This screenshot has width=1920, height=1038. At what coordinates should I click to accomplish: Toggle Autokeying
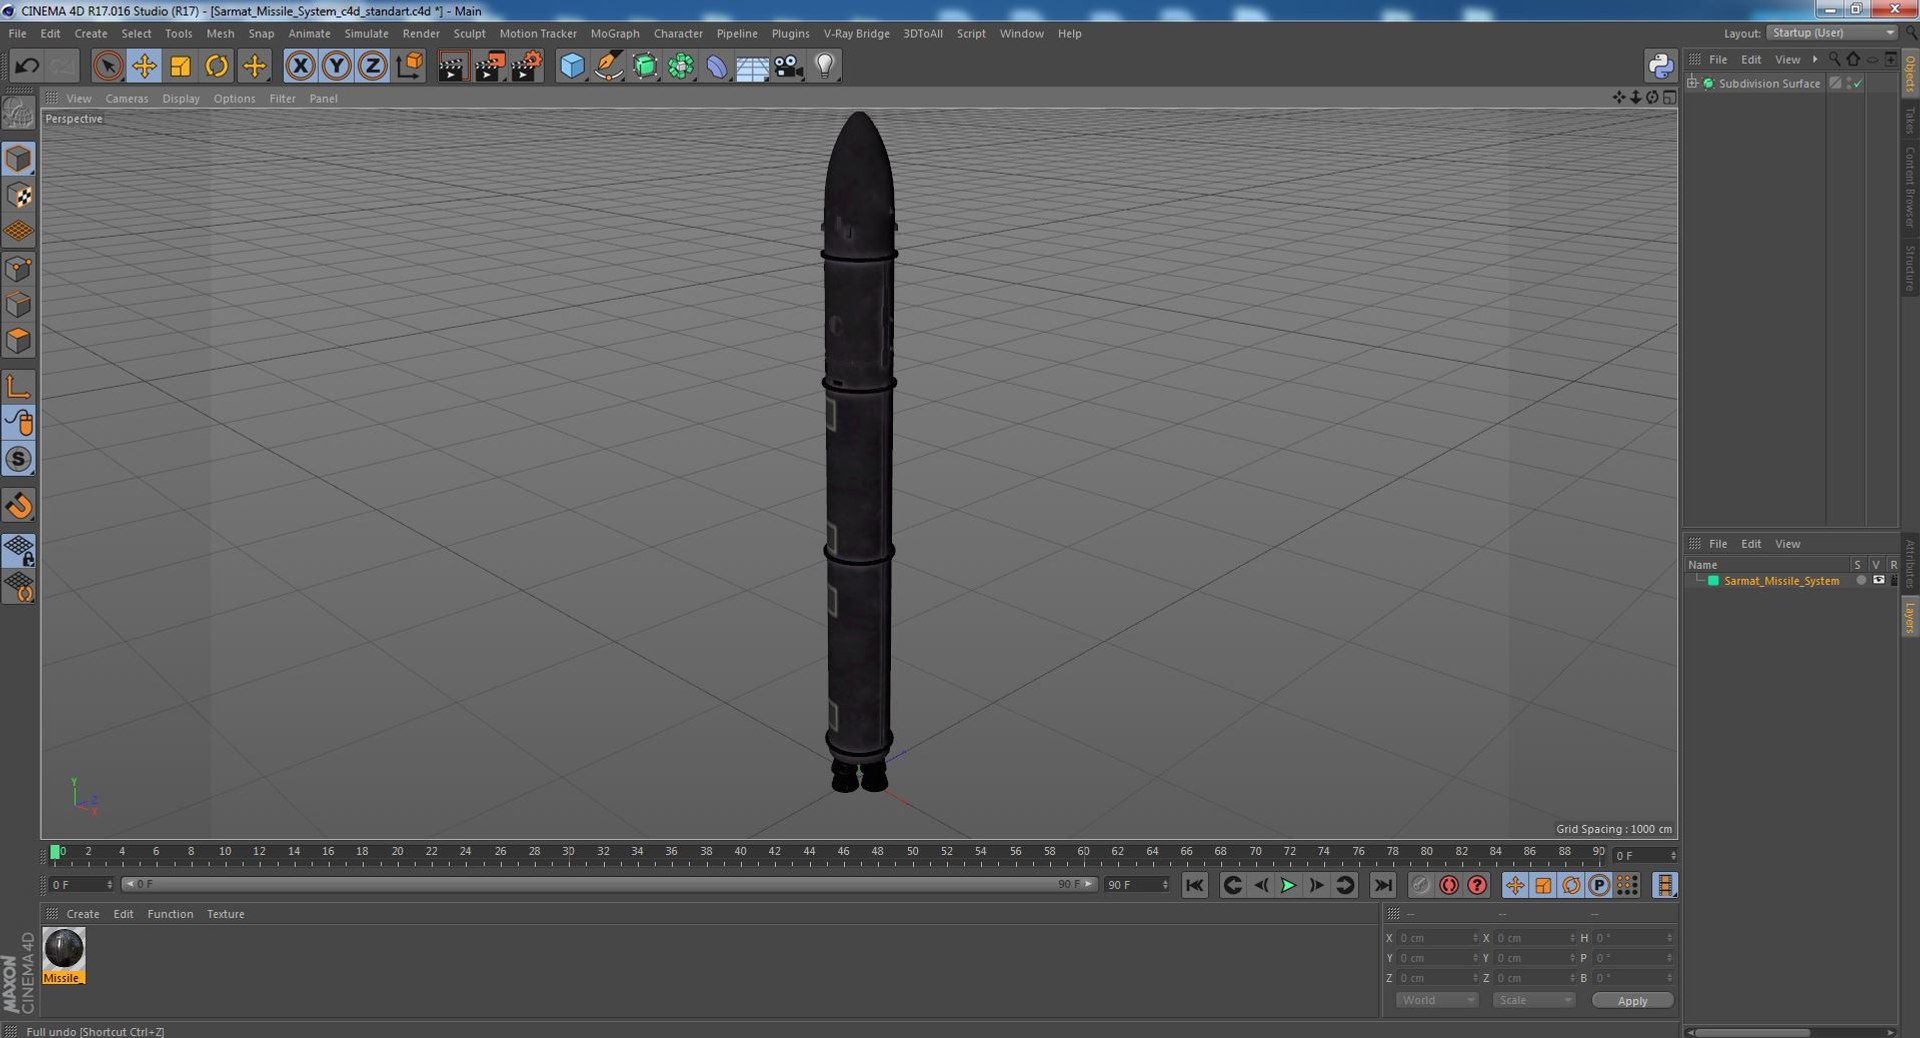point(1448,885)
